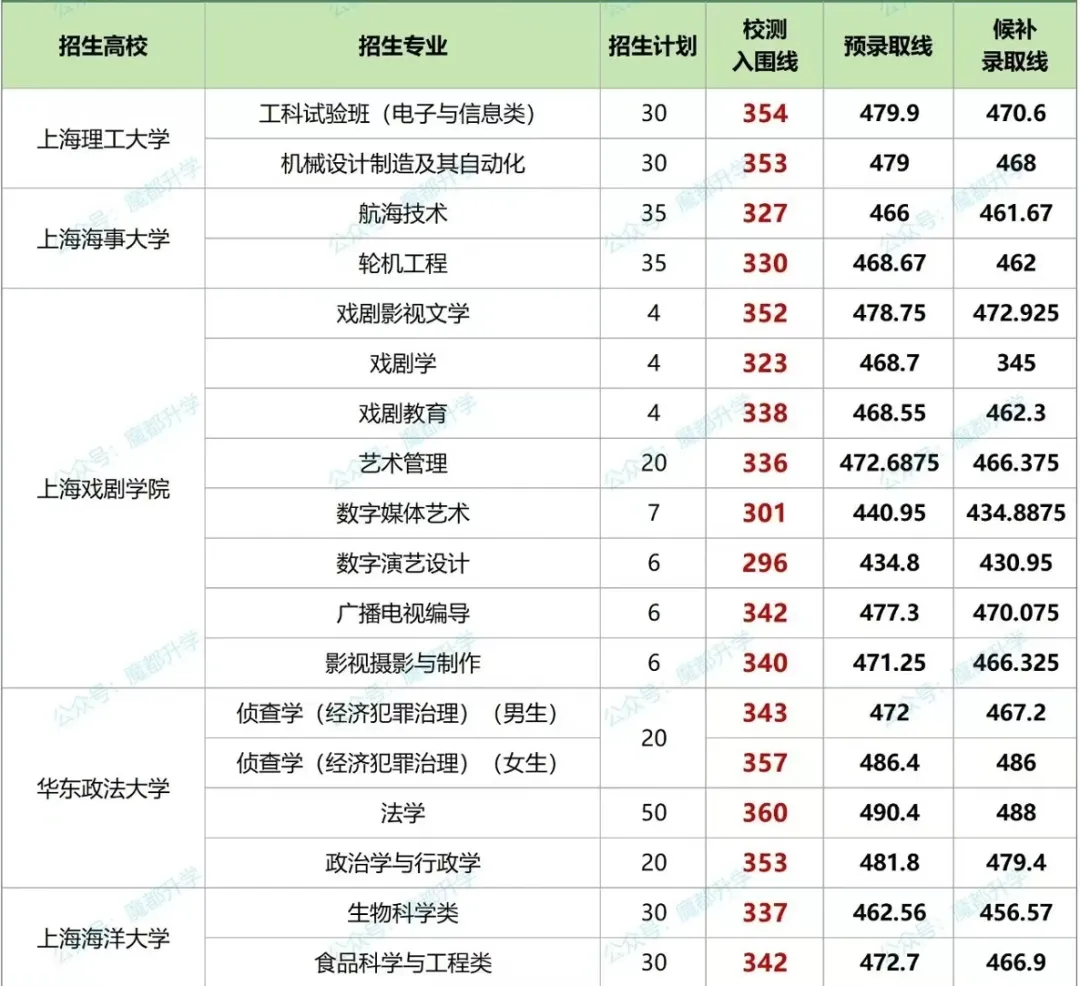Click the 生物科学类 major cell
This screenshot has width=1080, height=986.
click(x=403, y=913)
